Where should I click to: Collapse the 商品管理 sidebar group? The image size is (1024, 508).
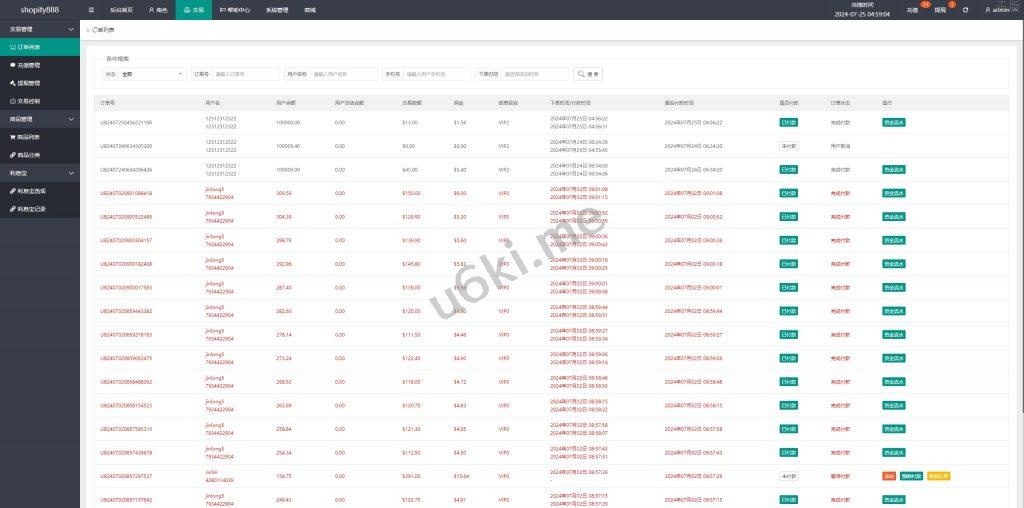coord(40,119)
